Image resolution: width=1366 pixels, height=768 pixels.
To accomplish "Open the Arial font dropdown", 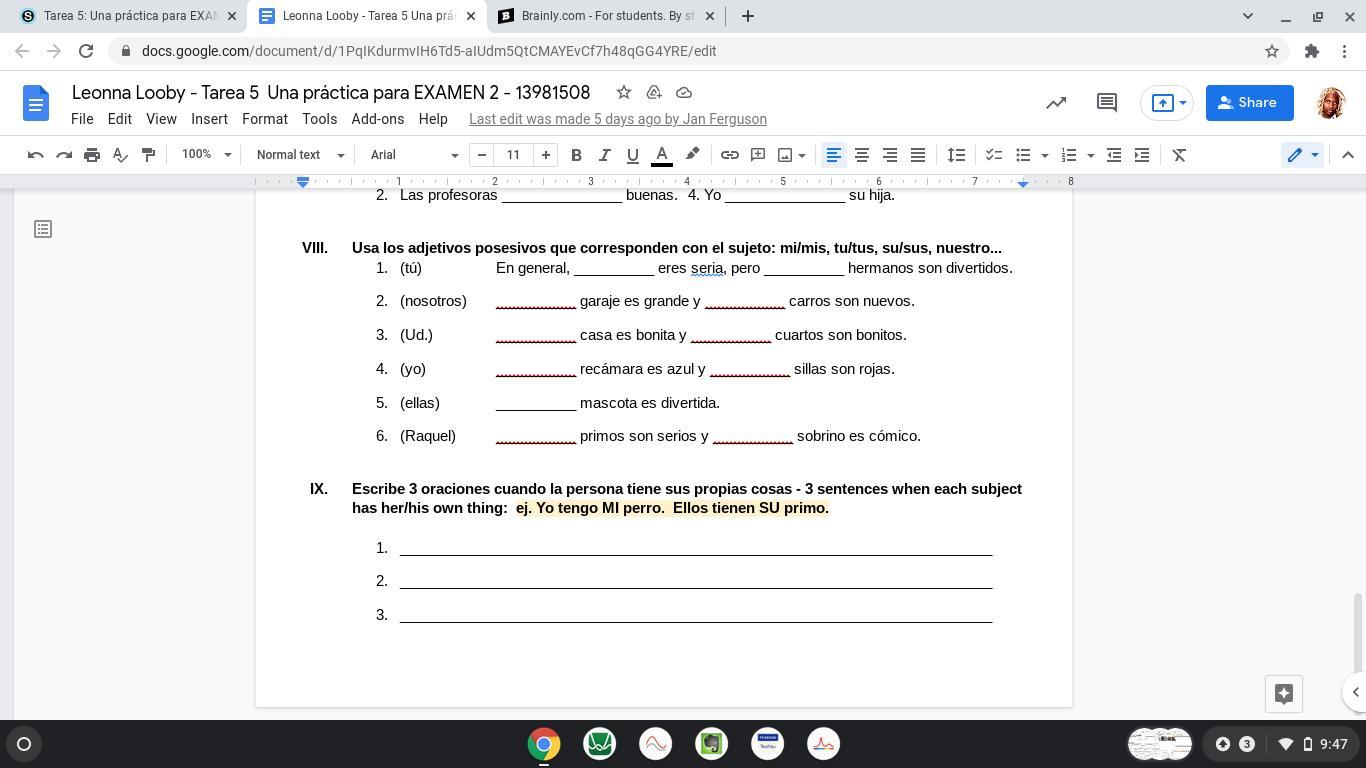I will [x=414, y=155].
